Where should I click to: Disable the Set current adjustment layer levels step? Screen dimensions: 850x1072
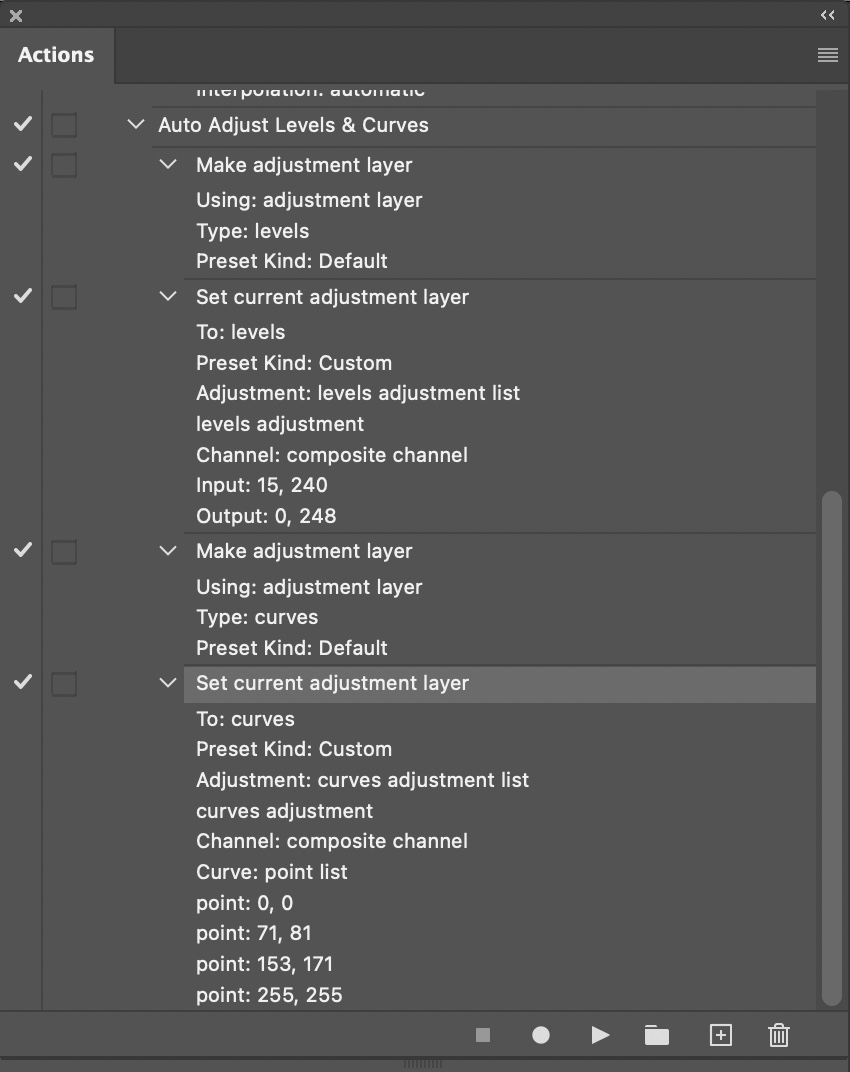(x=22, y=296)
